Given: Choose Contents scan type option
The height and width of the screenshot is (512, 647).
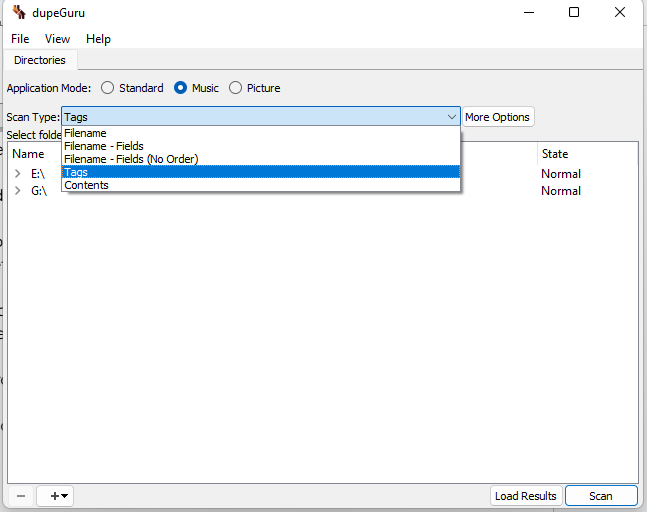Looking at the screenshot, I should [261, 185].
